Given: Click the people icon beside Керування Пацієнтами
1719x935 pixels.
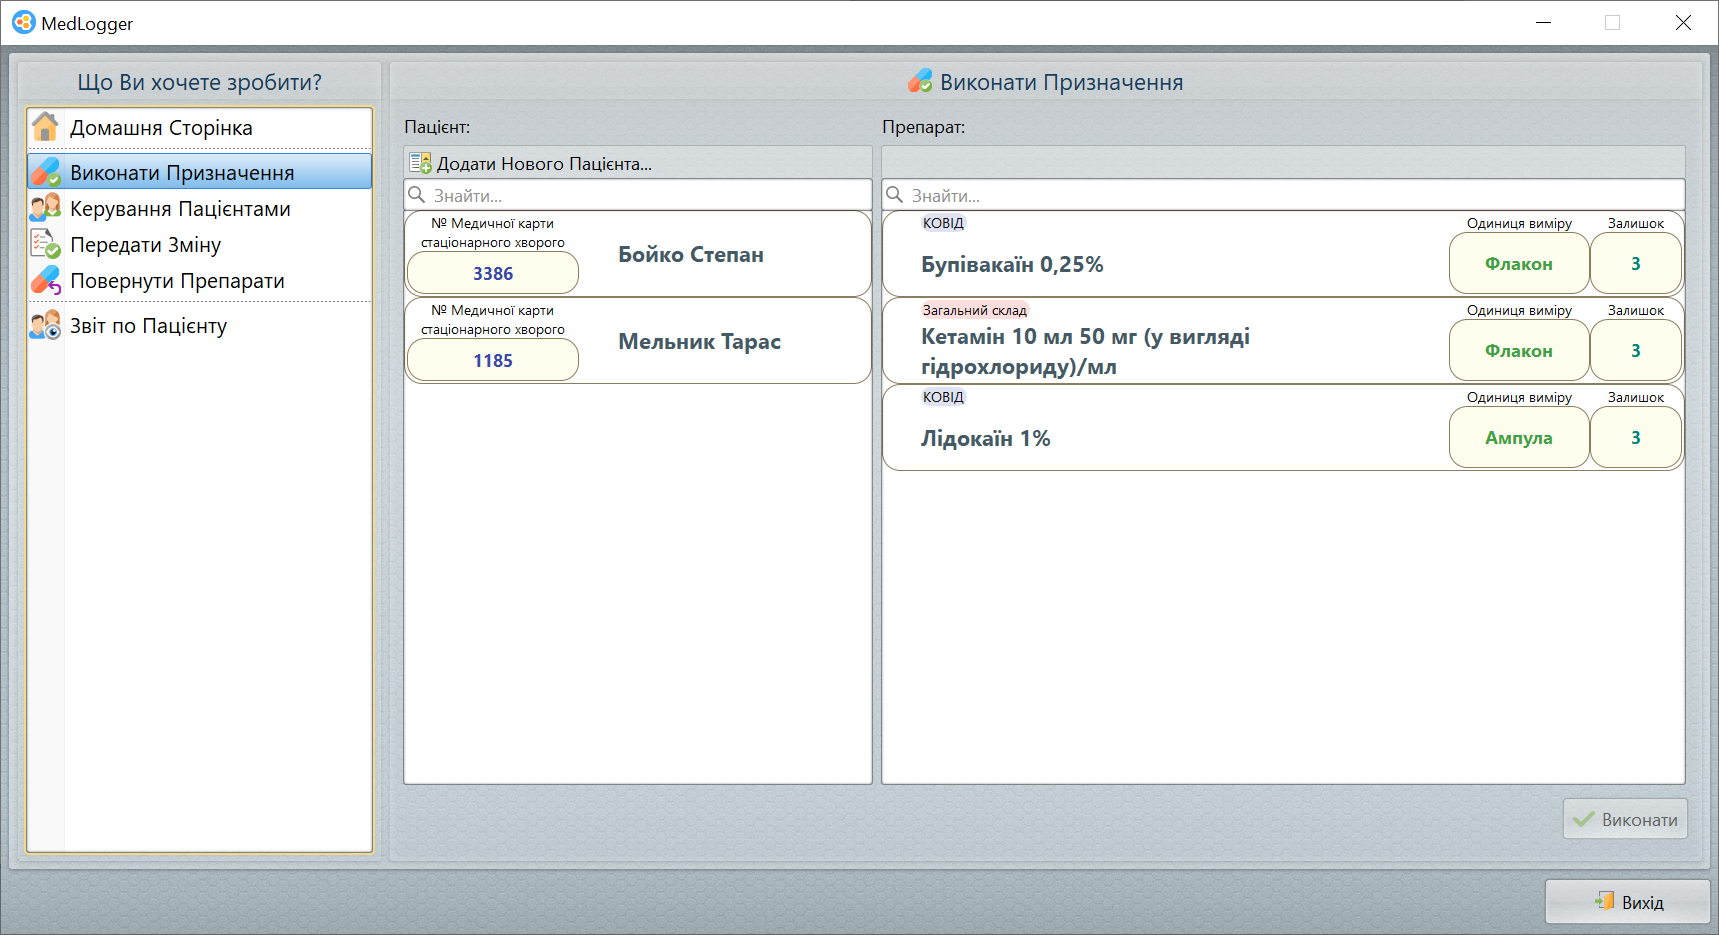Looking at the screenshot, I should (x=45, y=208).
